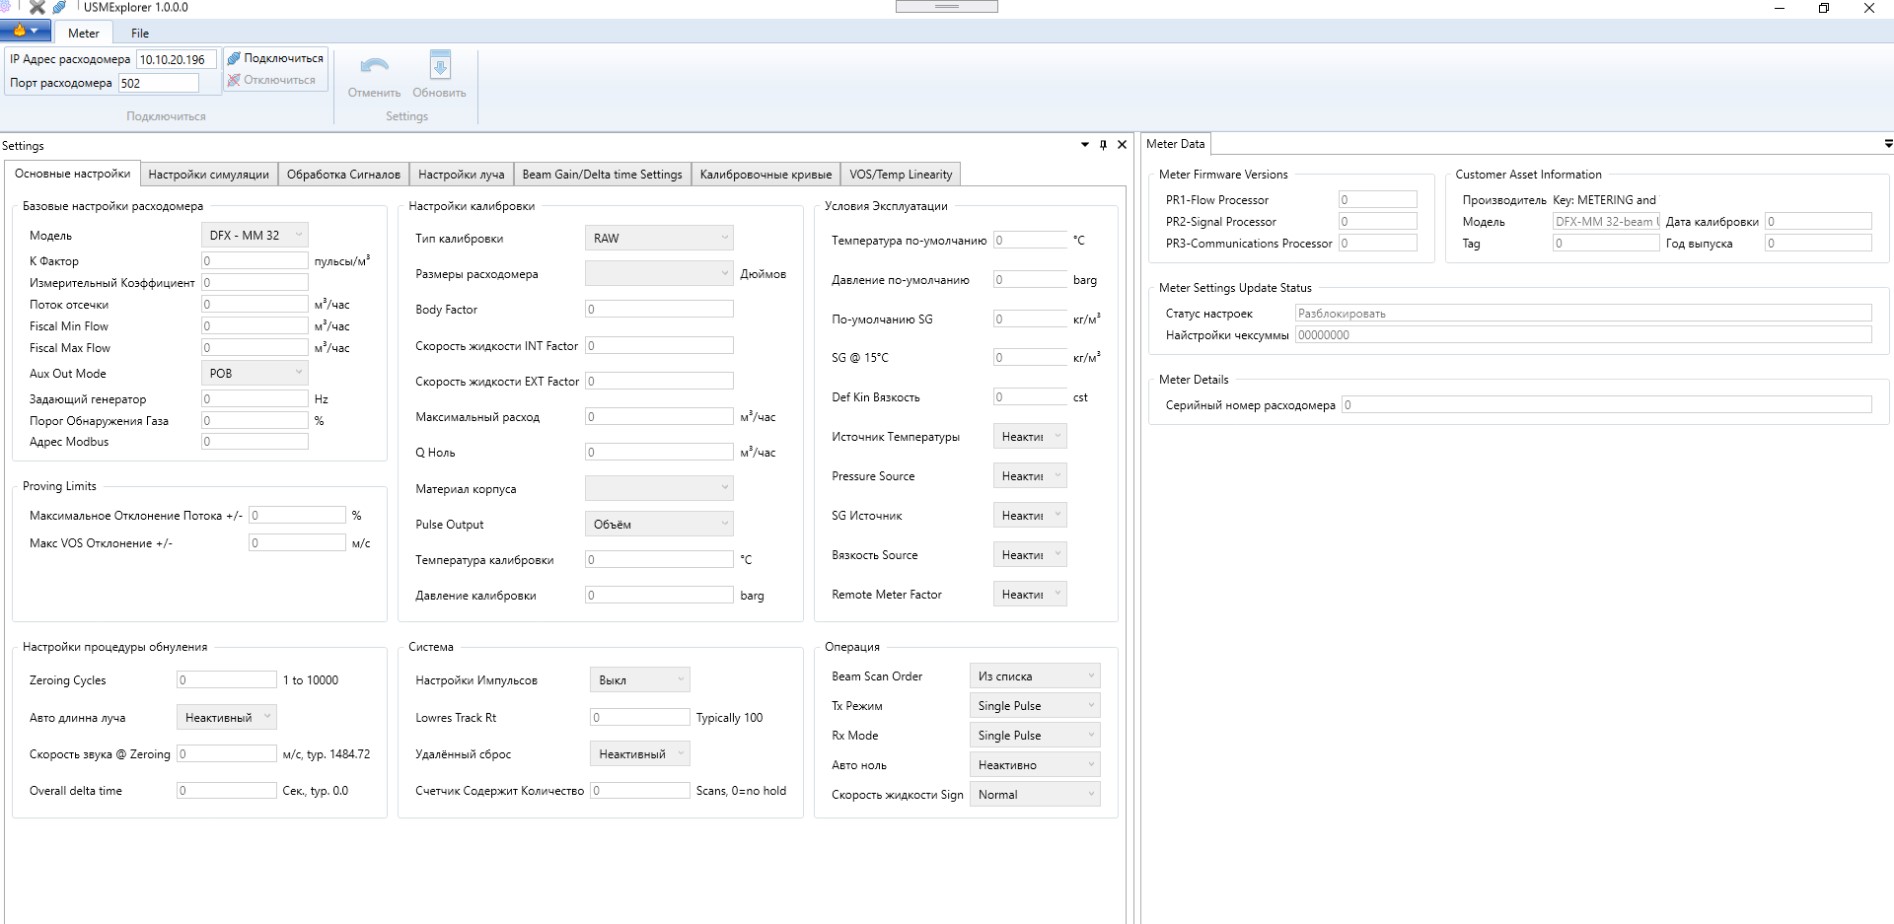The image size is (1894, 924).
Task: Click the Обновить download icon
Action: click(x=439, y=67)
